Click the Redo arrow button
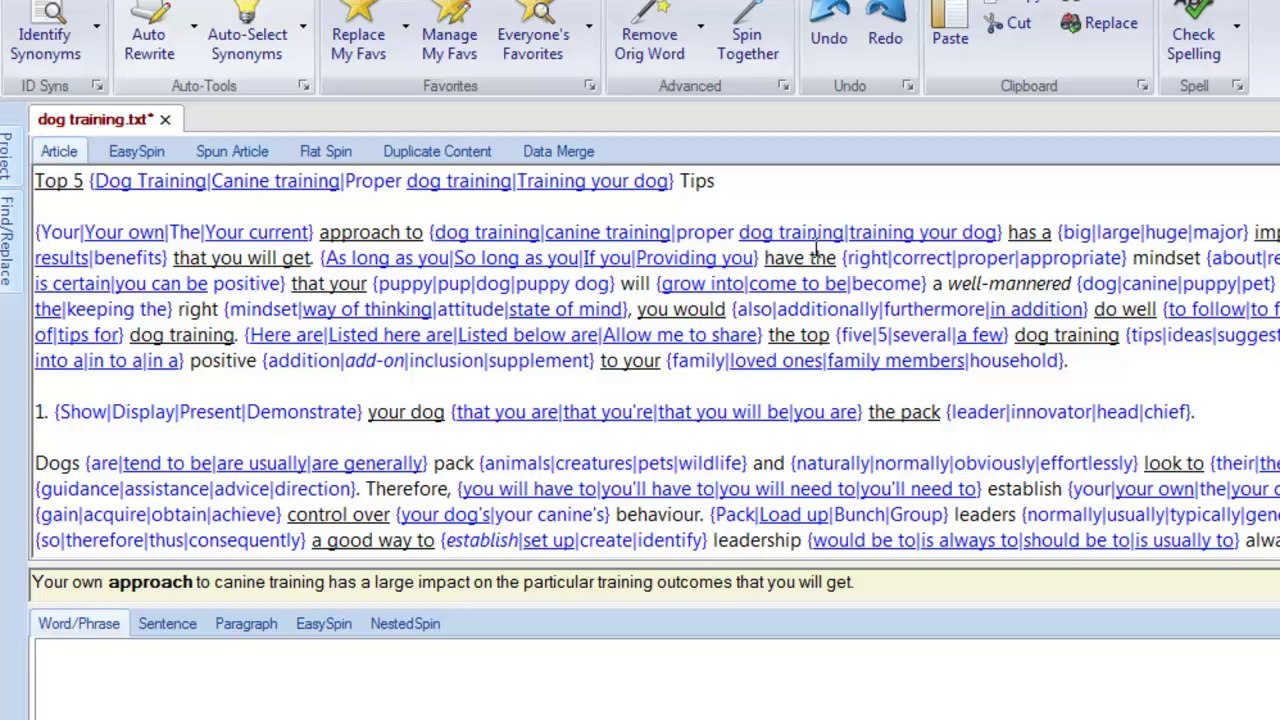 [x=885, y=26]
